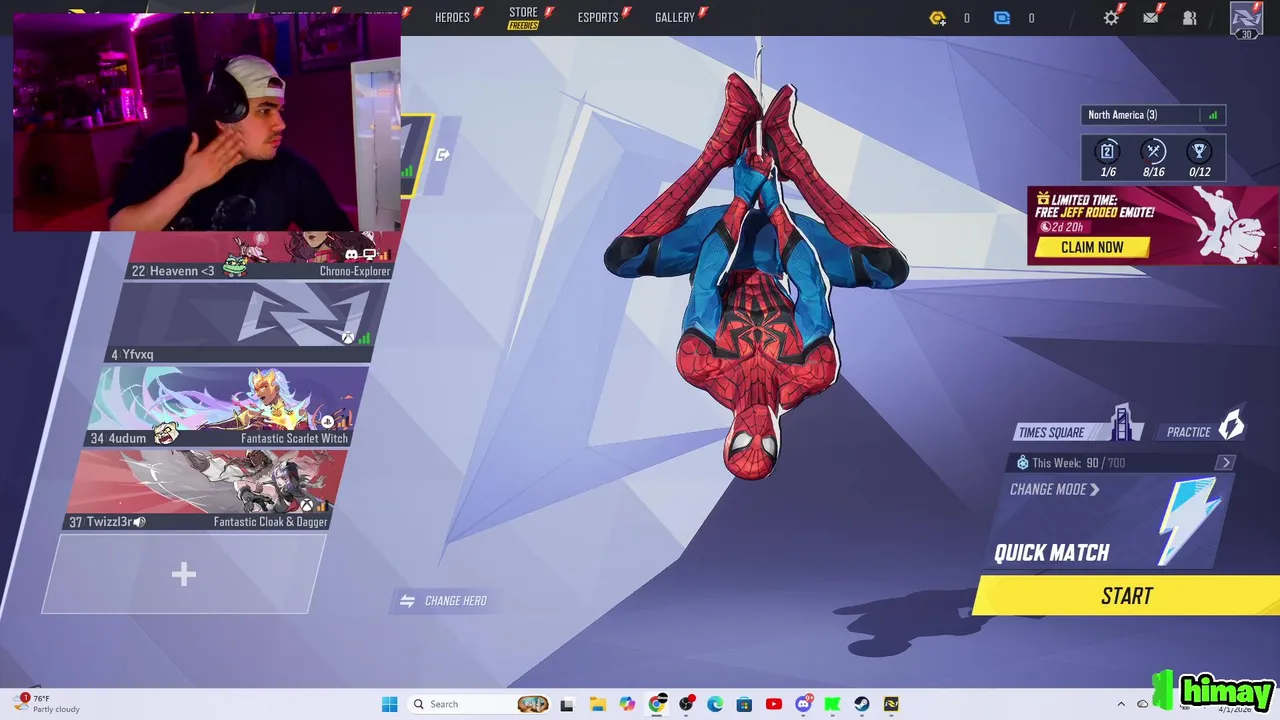Viewport: 1280px width, 720px height.
Task: Click the Discord icon on Heavenn card
Action: click(x=352, y=255)
